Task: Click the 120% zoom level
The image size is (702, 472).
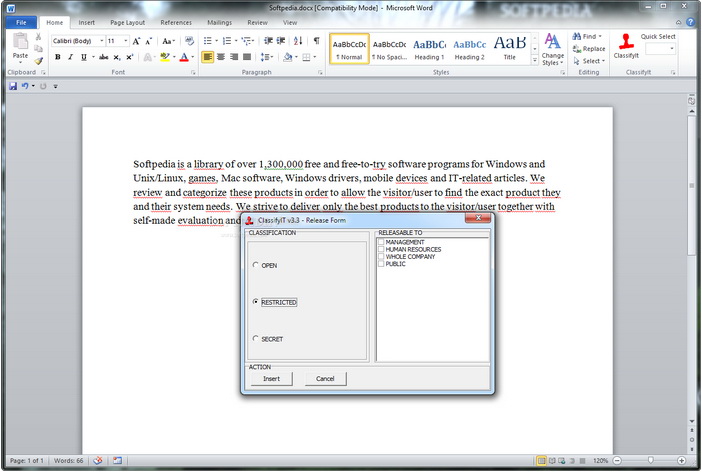Action: 600,460
